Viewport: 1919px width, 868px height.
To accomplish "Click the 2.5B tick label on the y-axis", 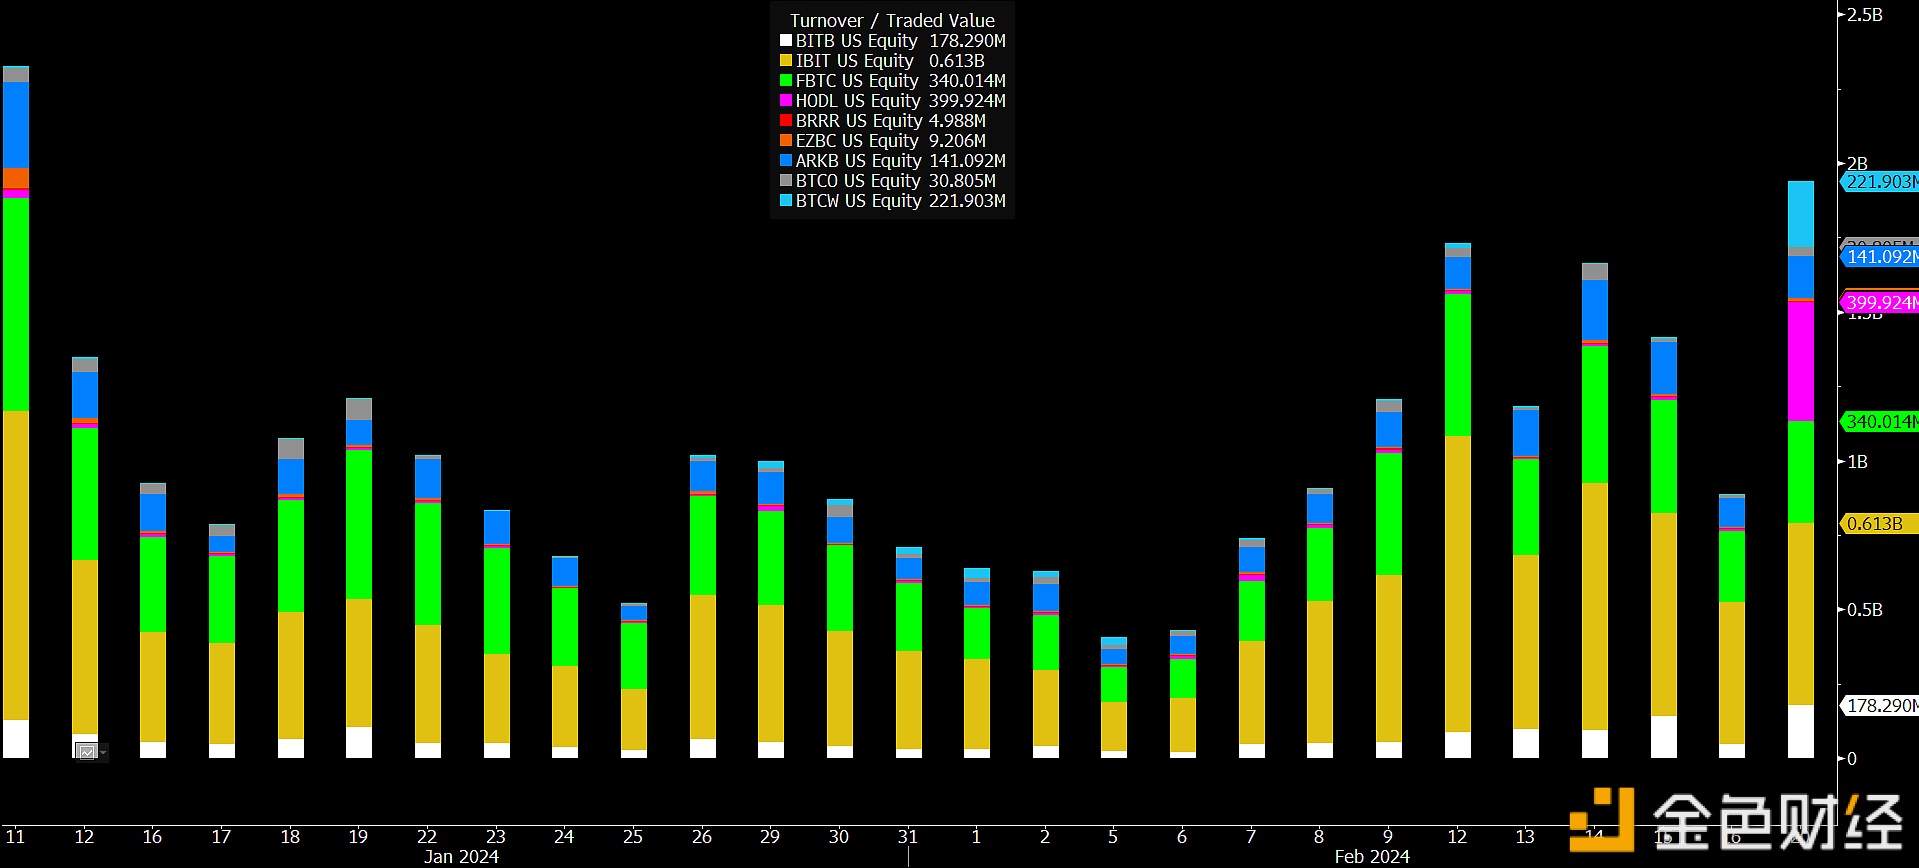I will [1865, 15].
